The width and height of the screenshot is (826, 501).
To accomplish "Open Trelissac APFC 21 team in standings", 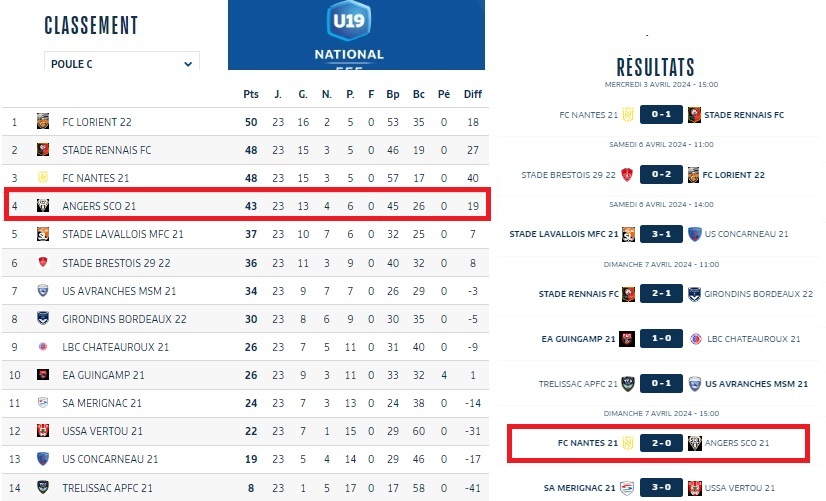I will click(107, 488).
